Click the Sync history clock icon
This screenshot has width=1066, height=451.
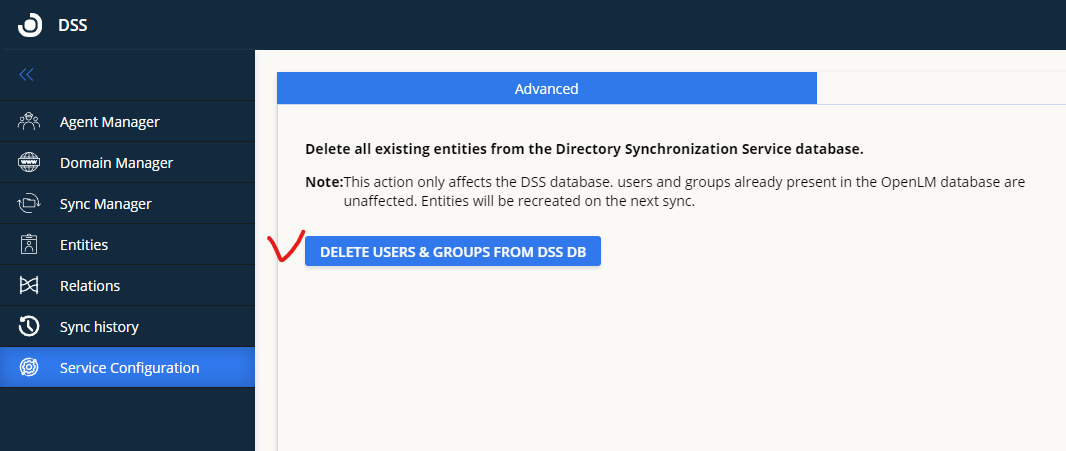point(28,327)
